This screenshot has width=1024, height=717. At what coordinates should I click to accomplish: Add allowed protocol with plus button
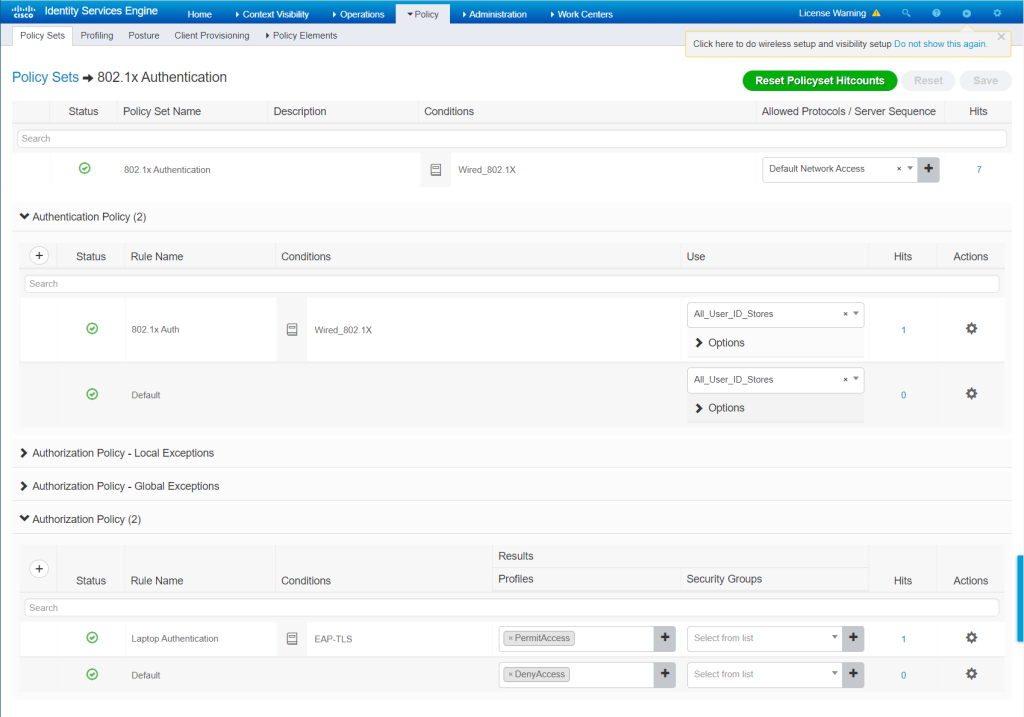pyautogui.click(x=928, y=169)
